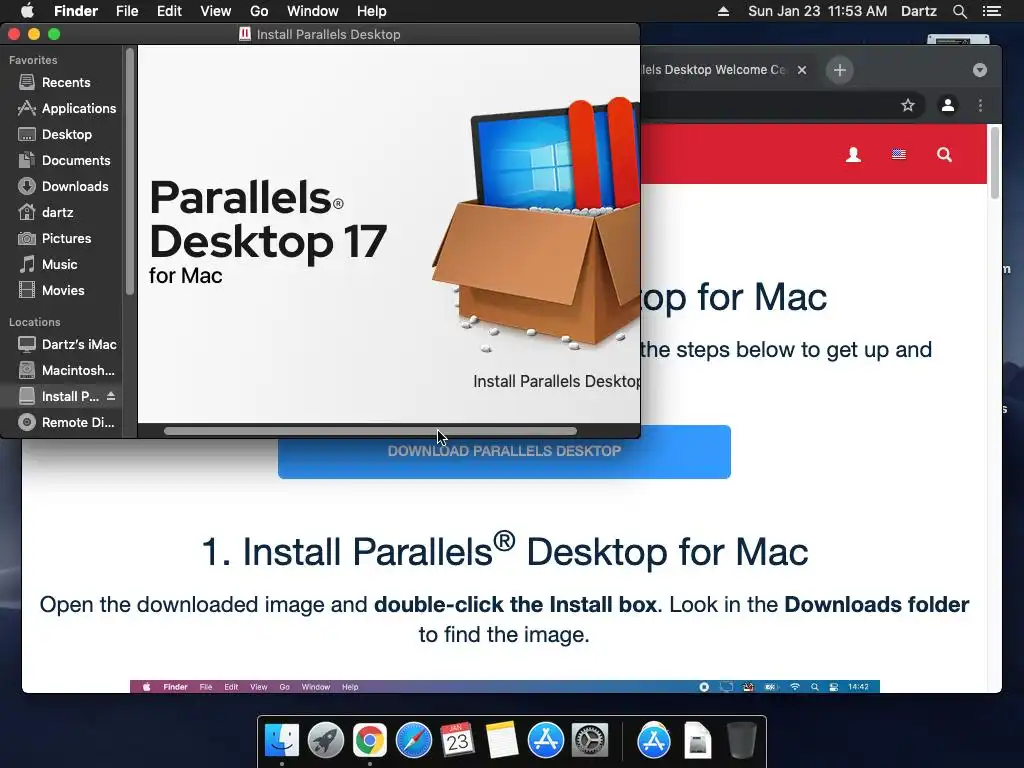Open Chrome tab search dropdown arrow
1024x768 pixels.
[980, 70]
